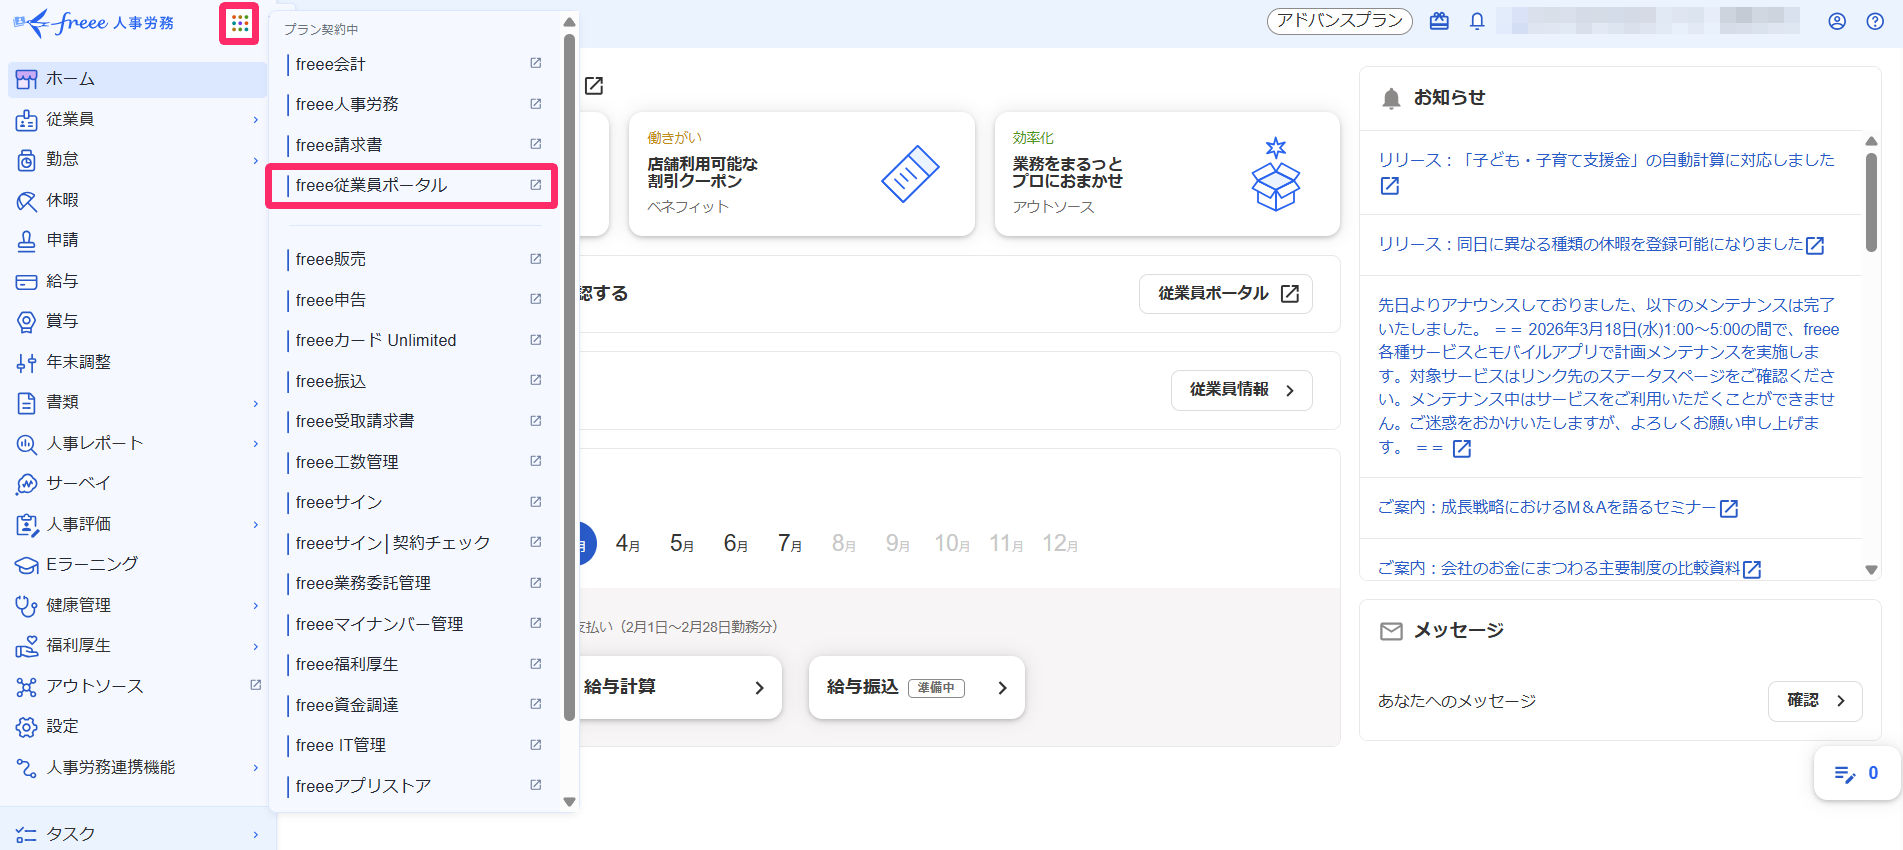Screen dimensions: 1903x850
Task: Click external-link icon beside freee振込
Action: 536,380
